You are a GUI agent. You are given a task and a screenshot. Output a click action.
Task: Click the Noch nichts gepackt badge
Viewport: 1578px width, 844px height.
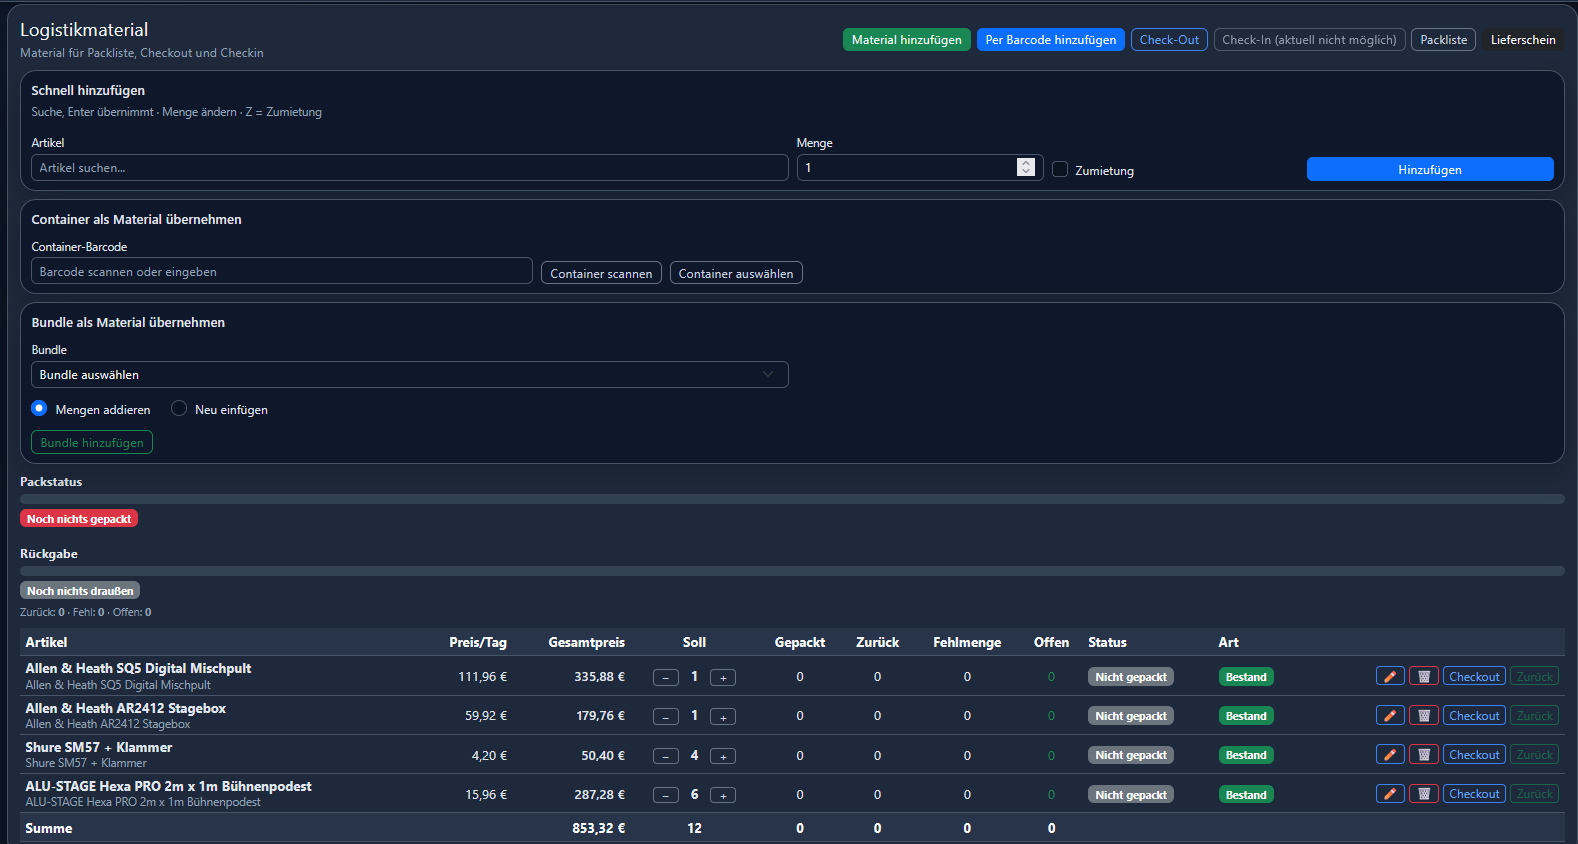79,519
